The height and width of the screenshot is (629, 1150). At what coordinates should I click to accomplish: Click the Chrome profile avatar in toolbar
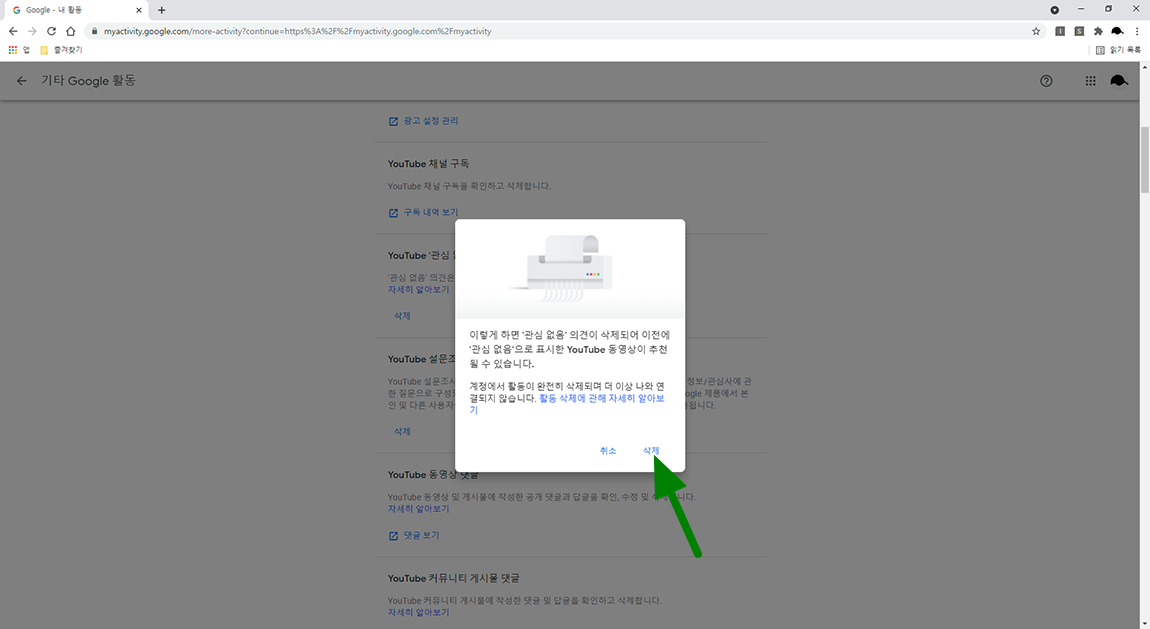pos(1117,31)
